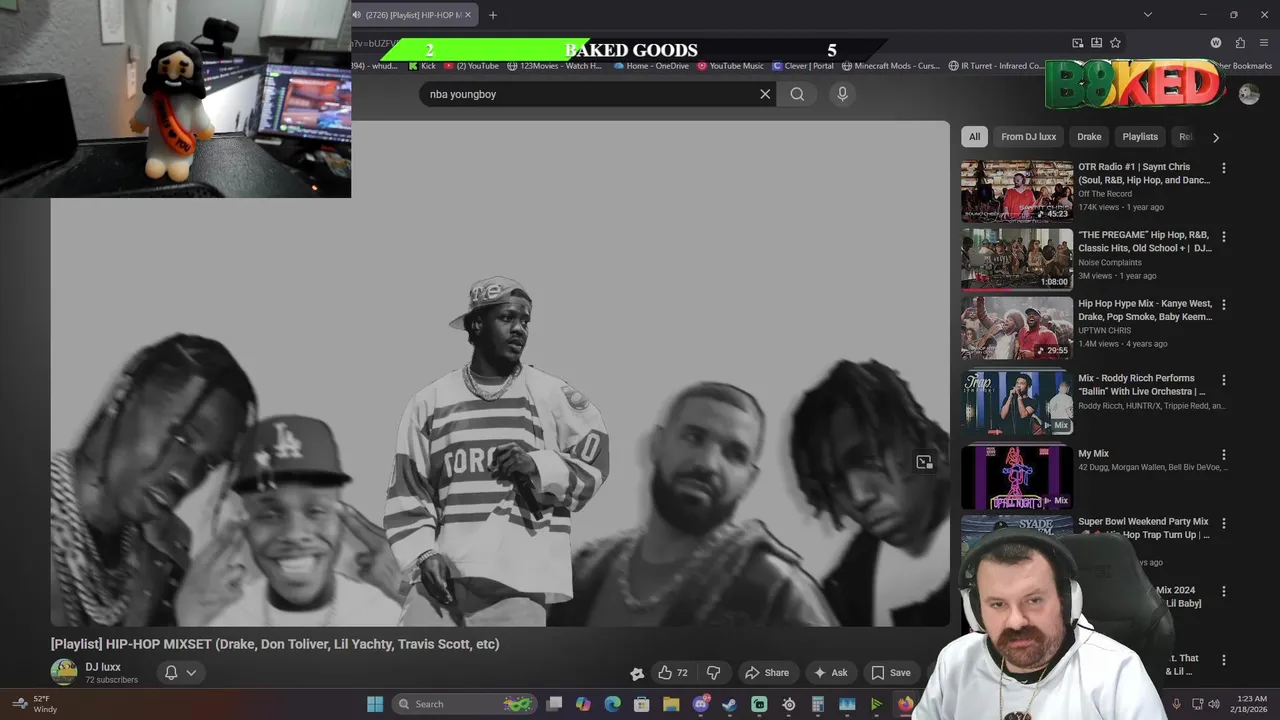
Task: Open 'Hip Hop Hype Mix - Kanye West' title
Action: coord(1145,310)
